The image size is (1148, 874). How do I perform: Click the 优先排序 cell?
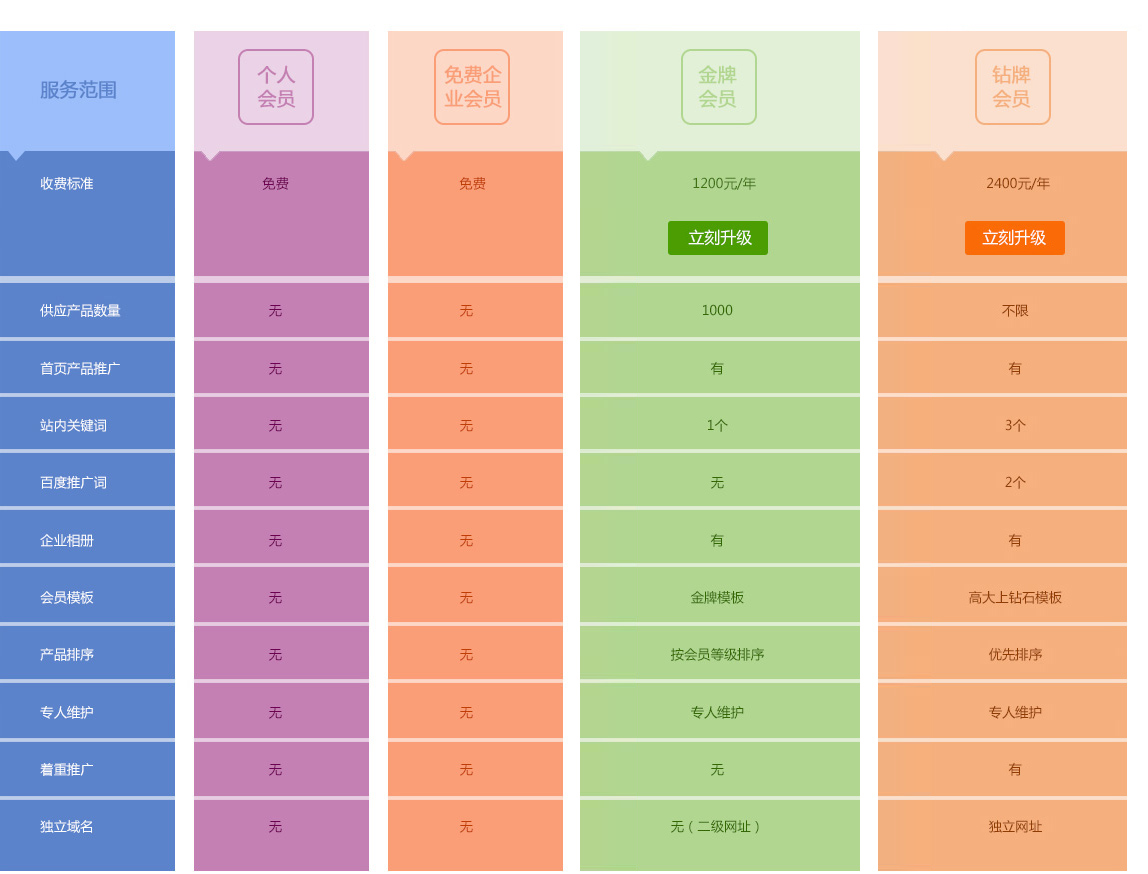1015,655
